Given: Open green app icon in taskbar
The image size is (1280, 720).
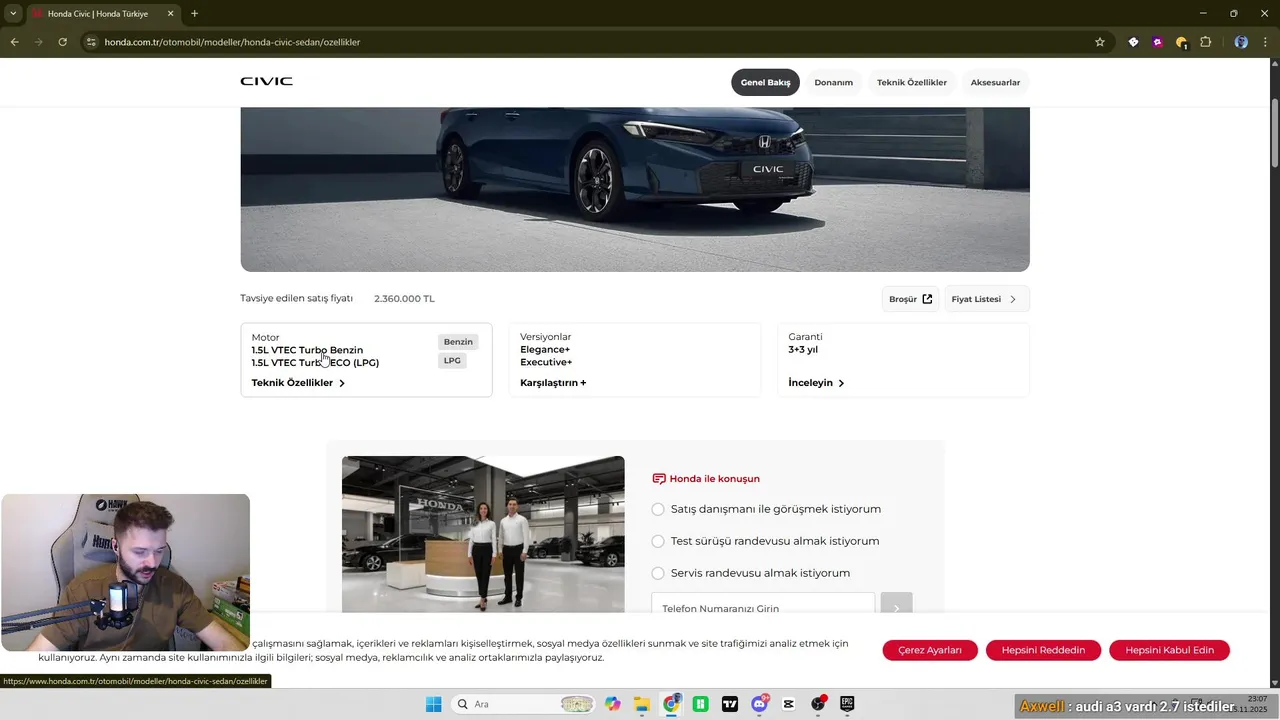Looking at the screenshot, I should [x=701, y=704].
